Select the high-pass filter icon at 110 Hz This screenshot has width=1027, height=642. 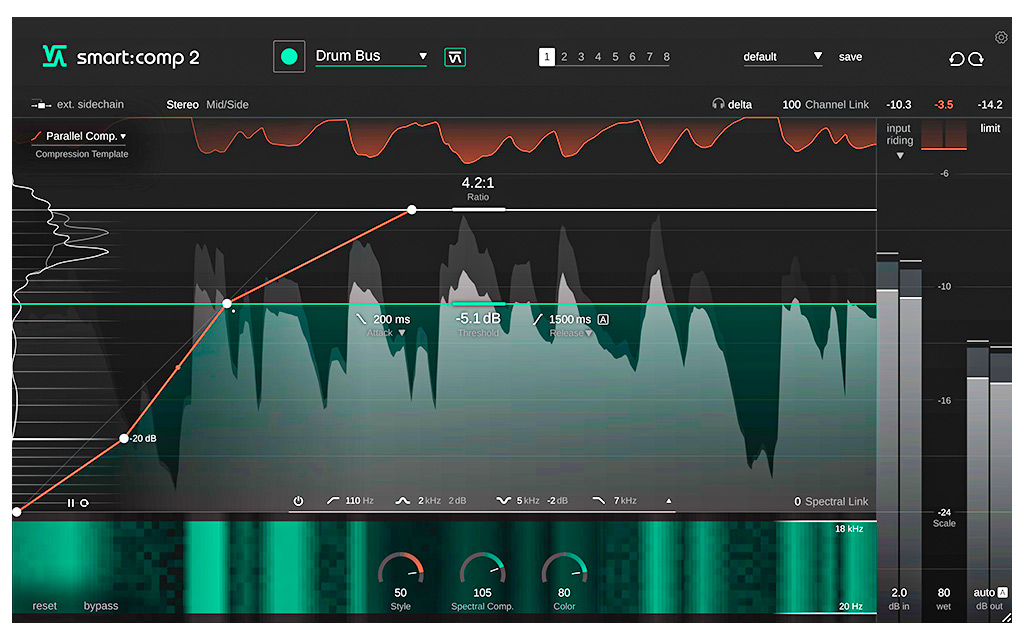tap(333, 501)
